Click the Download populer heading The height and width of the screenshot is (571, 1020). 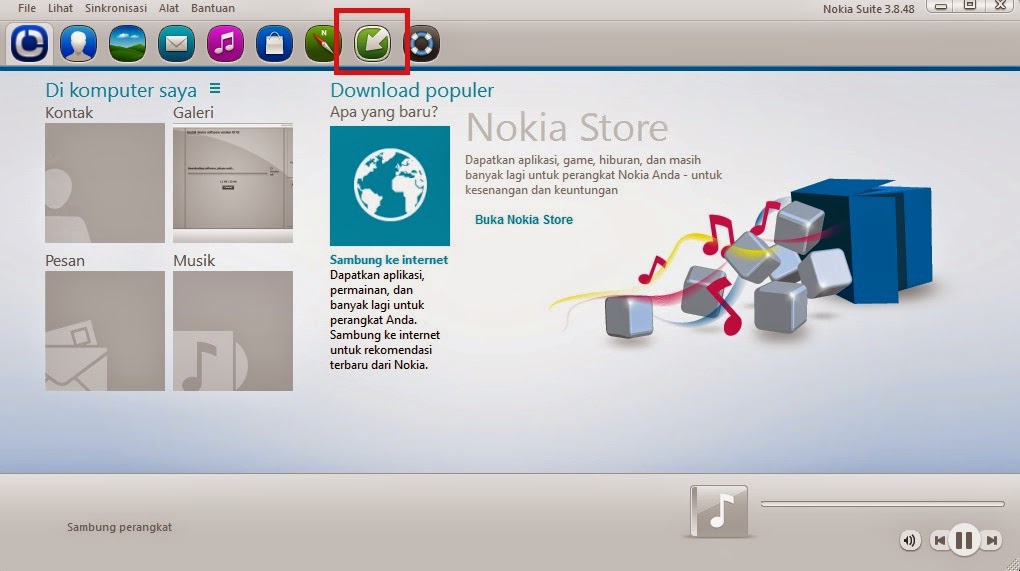412,90
